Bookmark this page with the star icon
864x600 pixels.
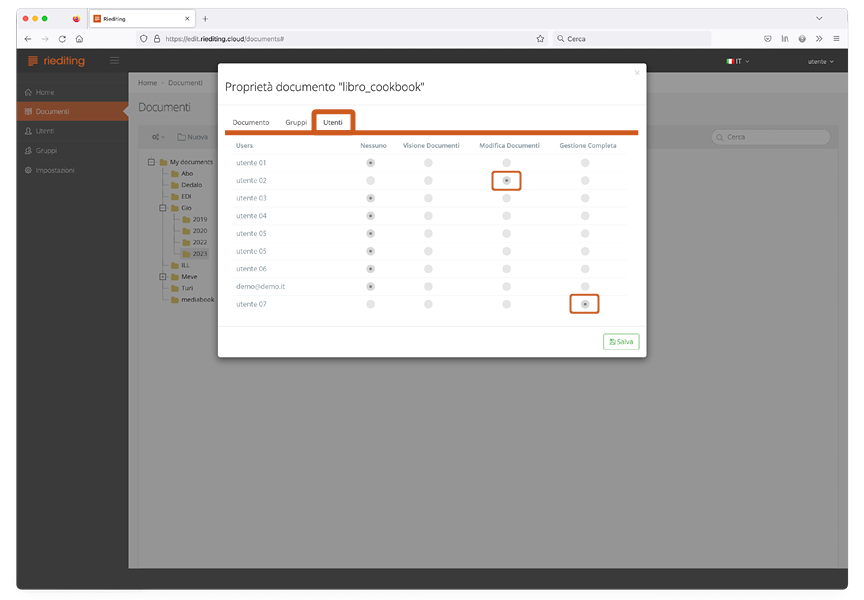click(x=540, y=39)
